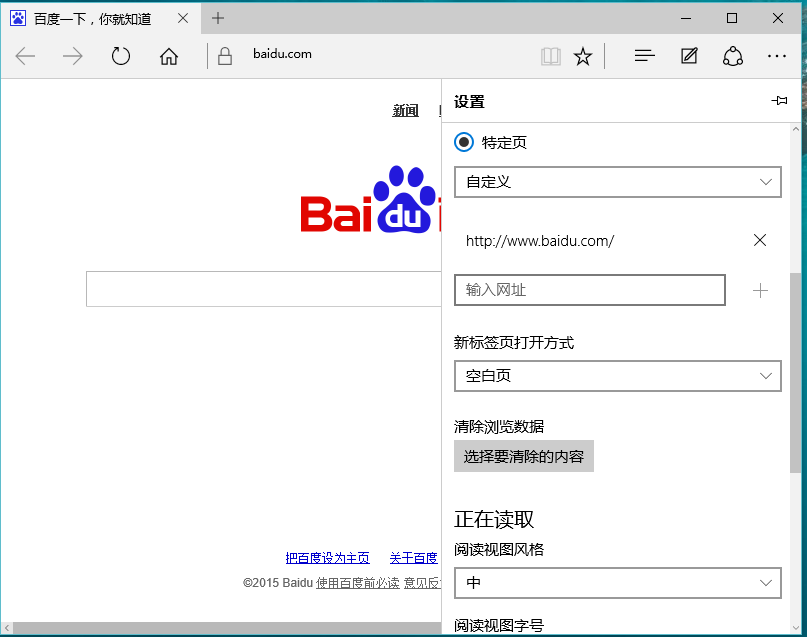Select the 特定页 radio button
This screenshot has width=807, height=637.
(464, 142)
